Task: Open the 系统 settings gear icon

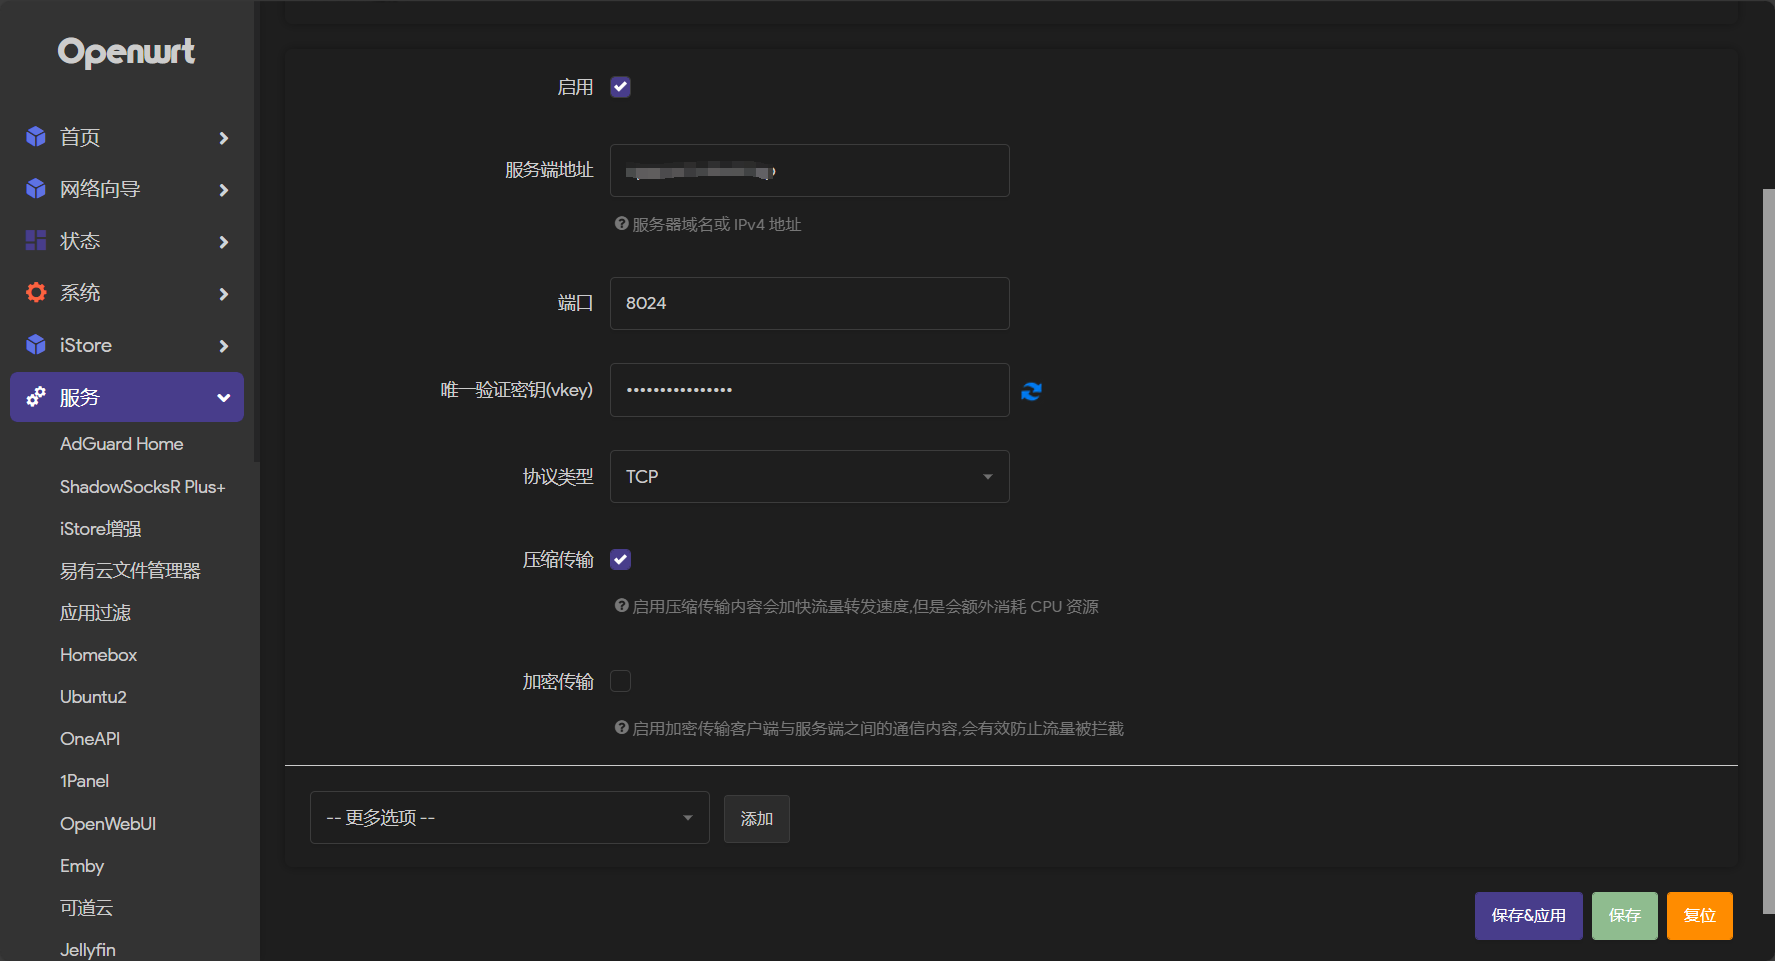Action: [x=35, y=292]
